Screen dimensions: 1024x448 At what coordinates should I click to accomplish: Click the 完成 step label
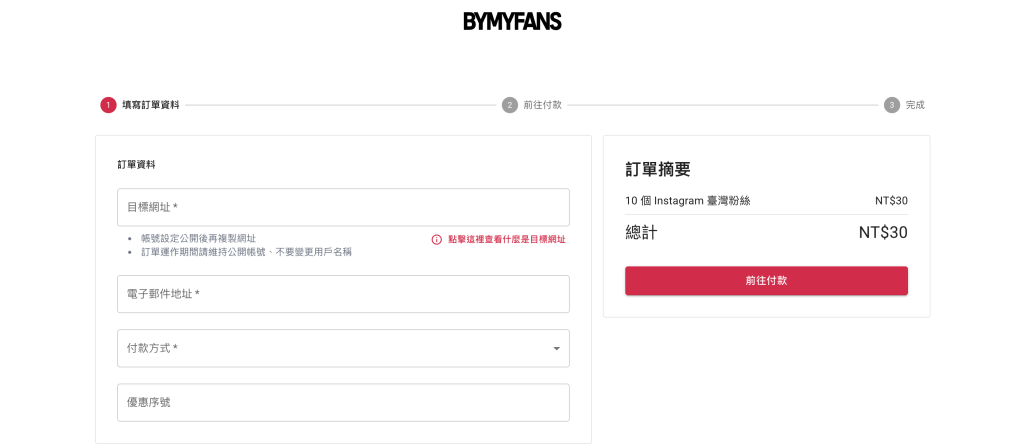tap(915, 105)
